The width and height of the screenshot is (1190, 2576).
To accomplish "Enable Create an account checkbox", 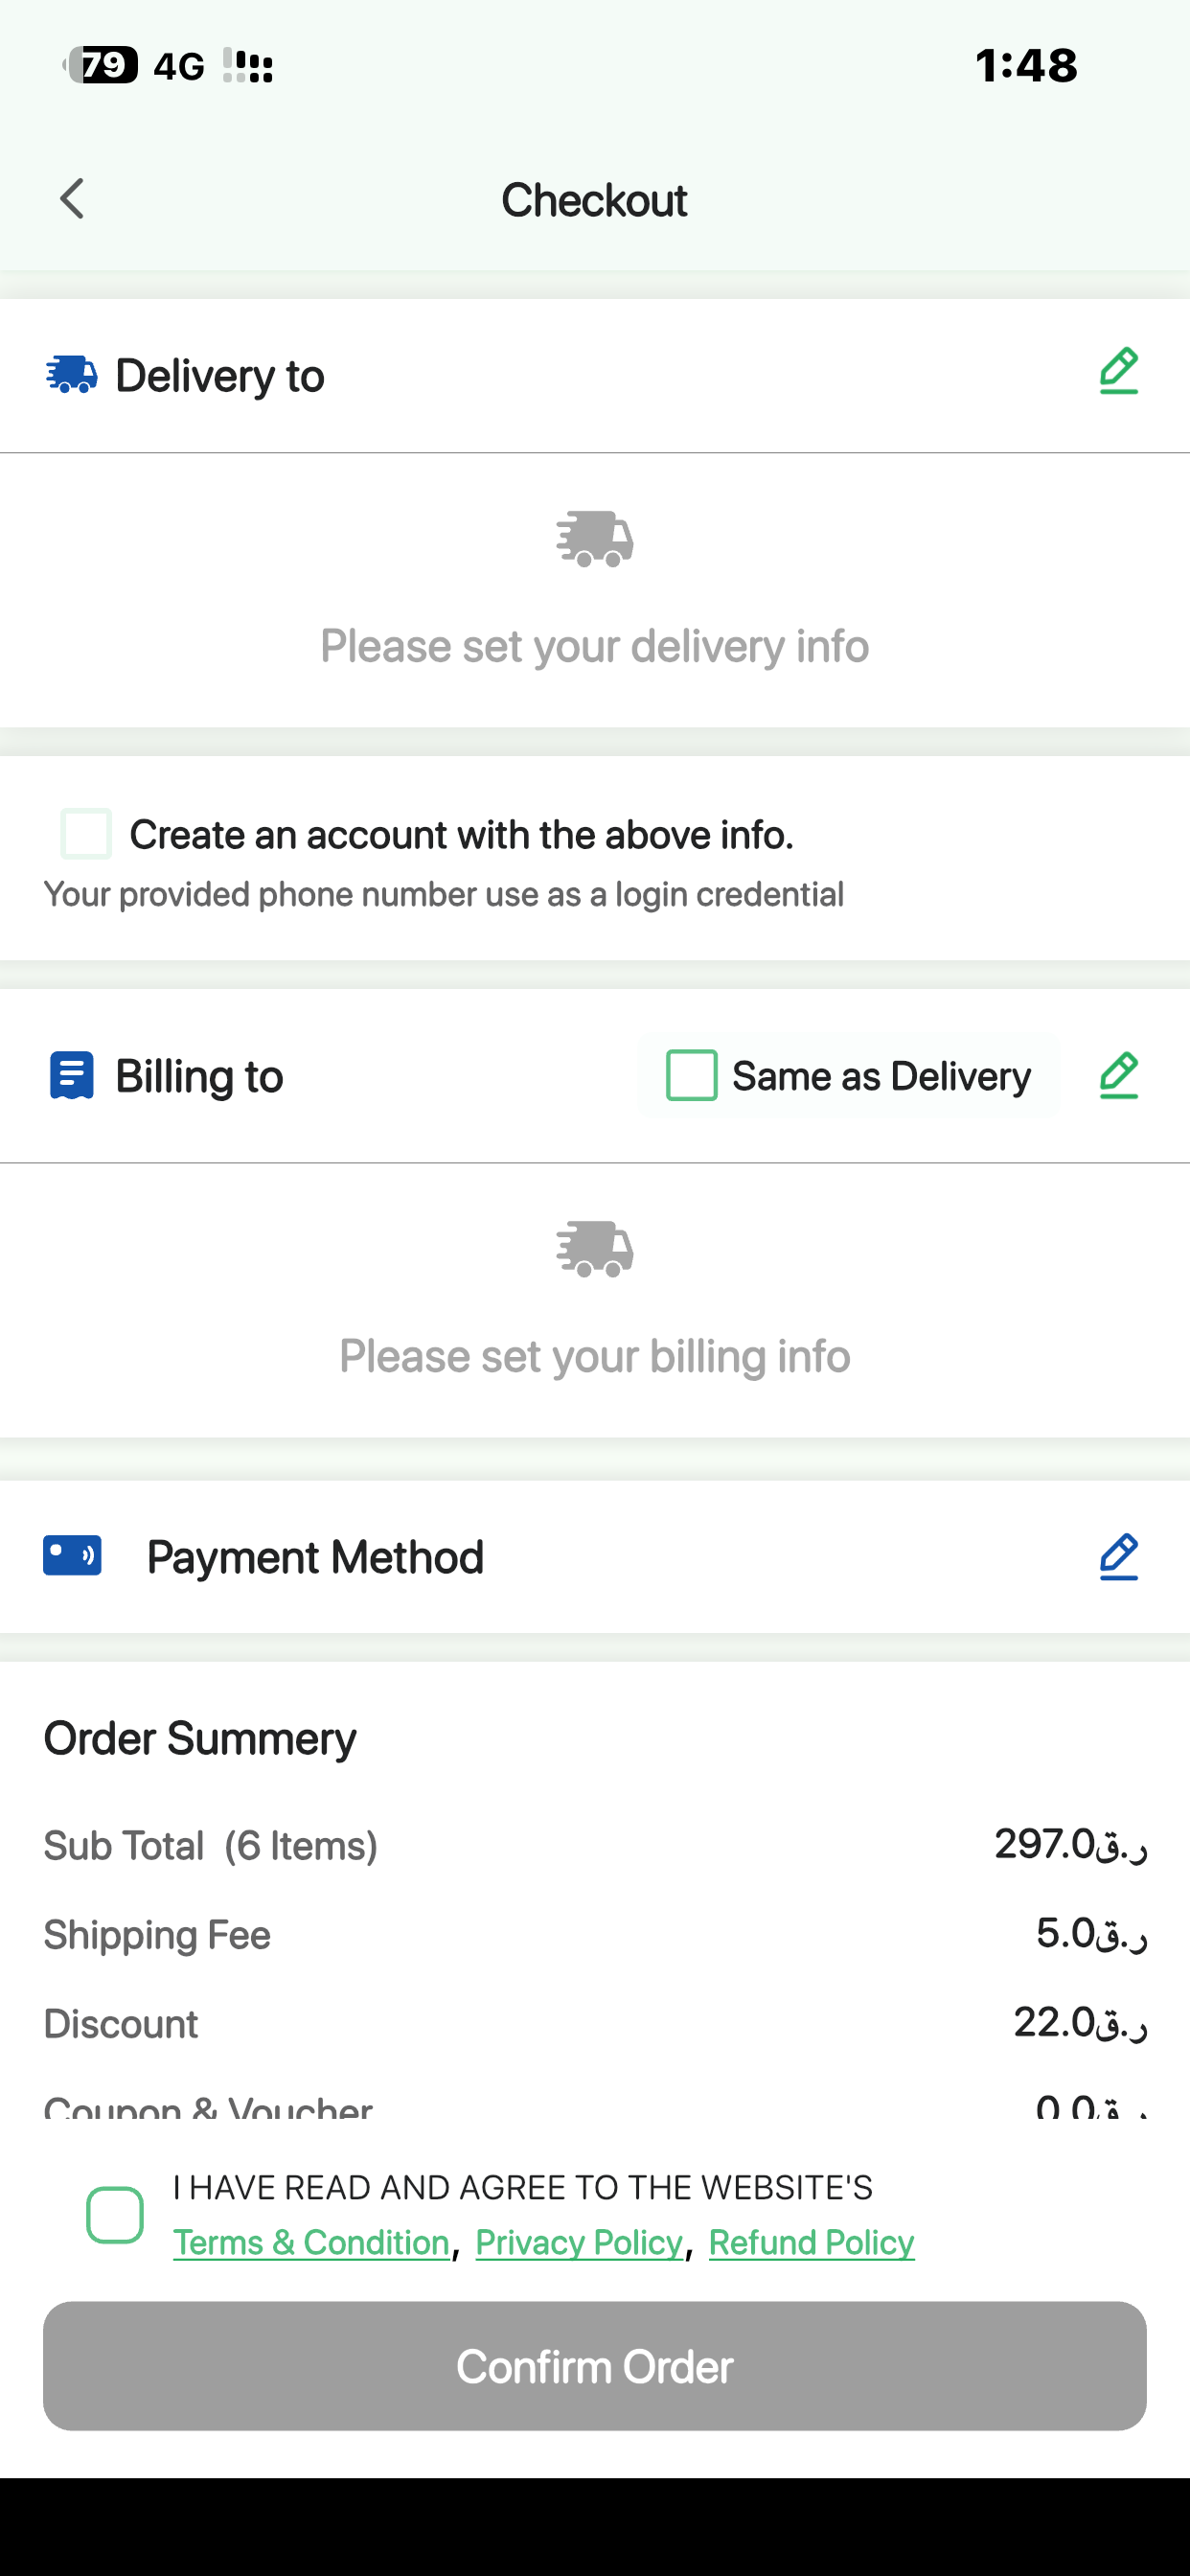I will [x=86, y=834].
